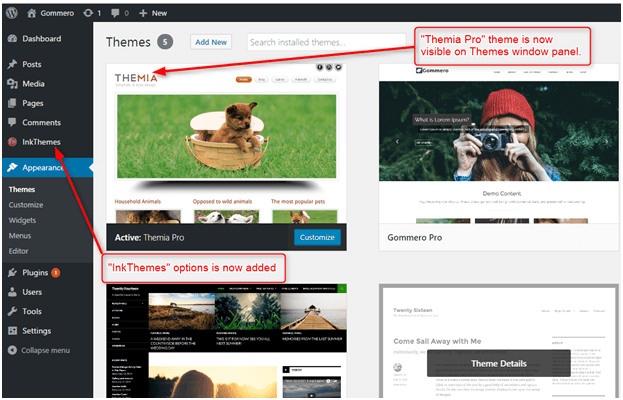Click the Media library icon

tap(12, 83)
